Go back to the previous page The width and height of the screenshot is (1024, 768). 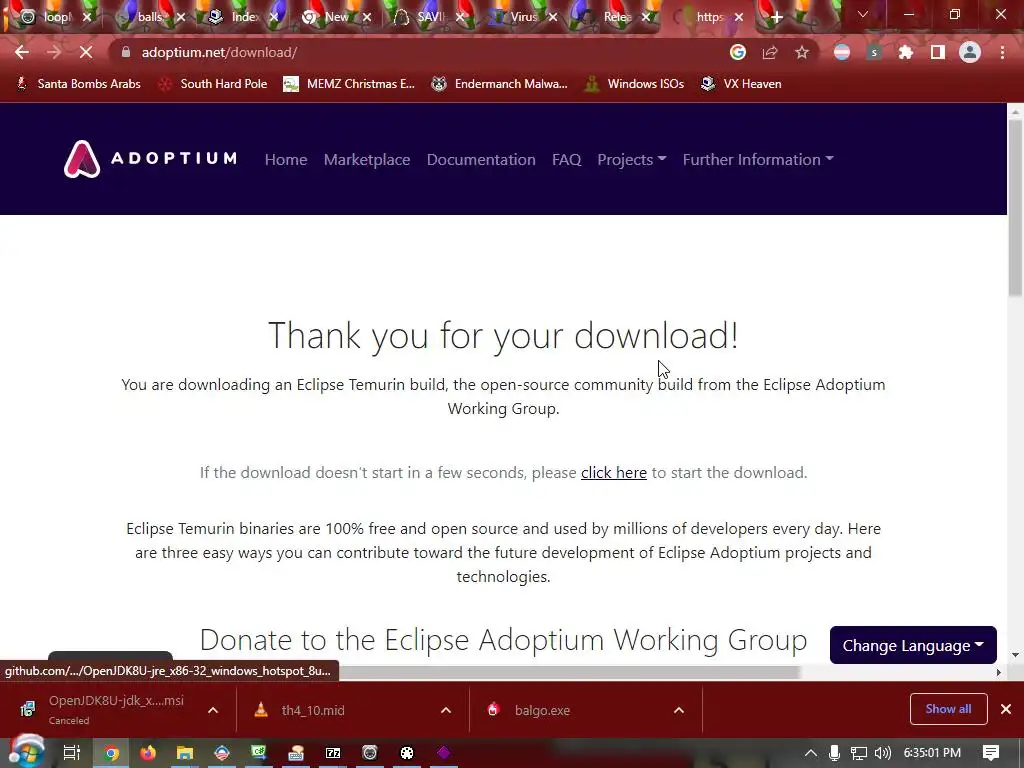pyautogui.click(x=22, y=52)
